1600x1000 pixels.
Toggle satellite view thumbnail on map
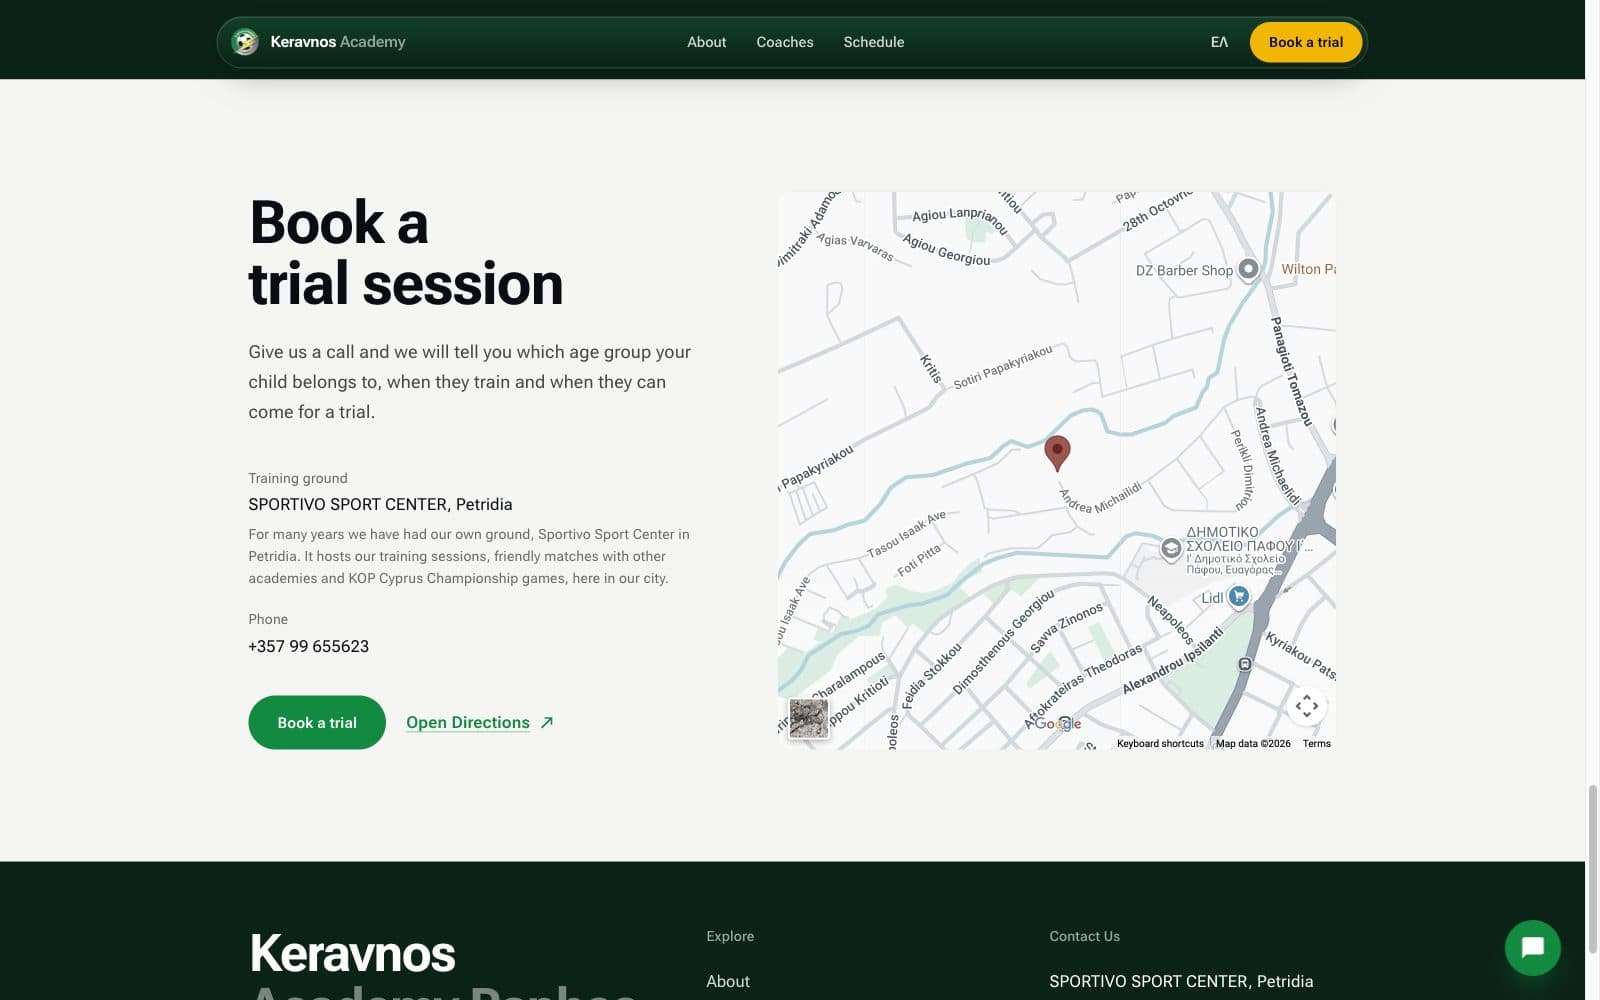[808, 717]
